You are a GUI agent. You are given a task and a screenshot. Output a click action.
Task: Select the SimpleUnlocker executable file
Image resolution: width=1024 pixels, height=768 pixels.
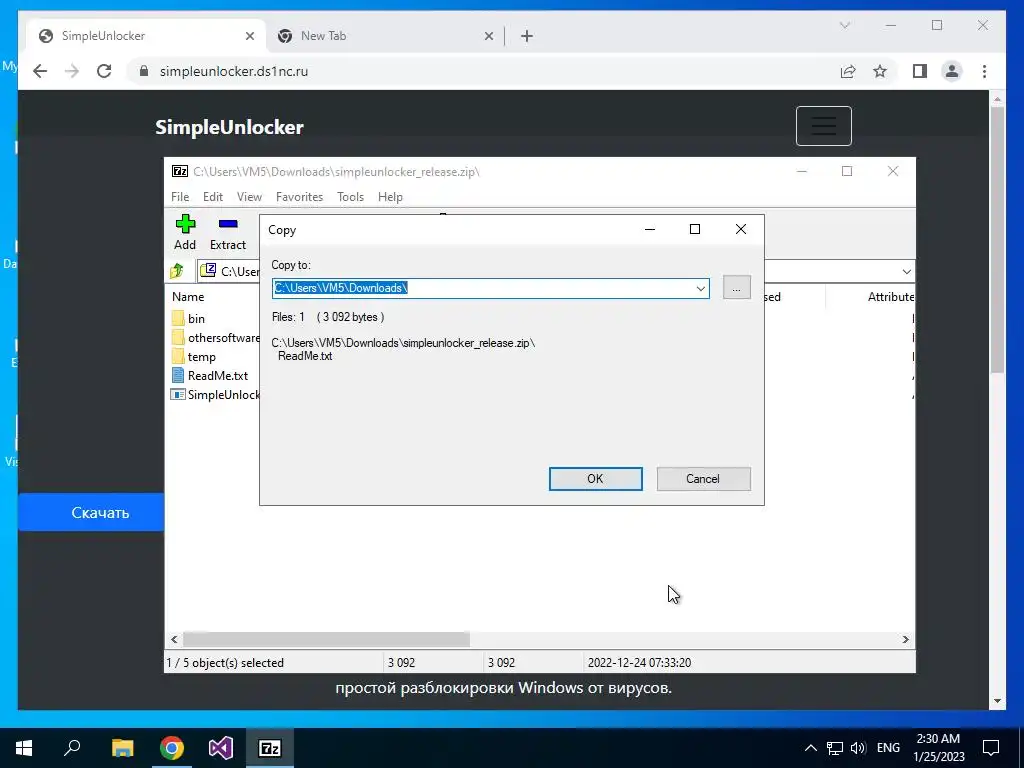[x=216, y=394]
